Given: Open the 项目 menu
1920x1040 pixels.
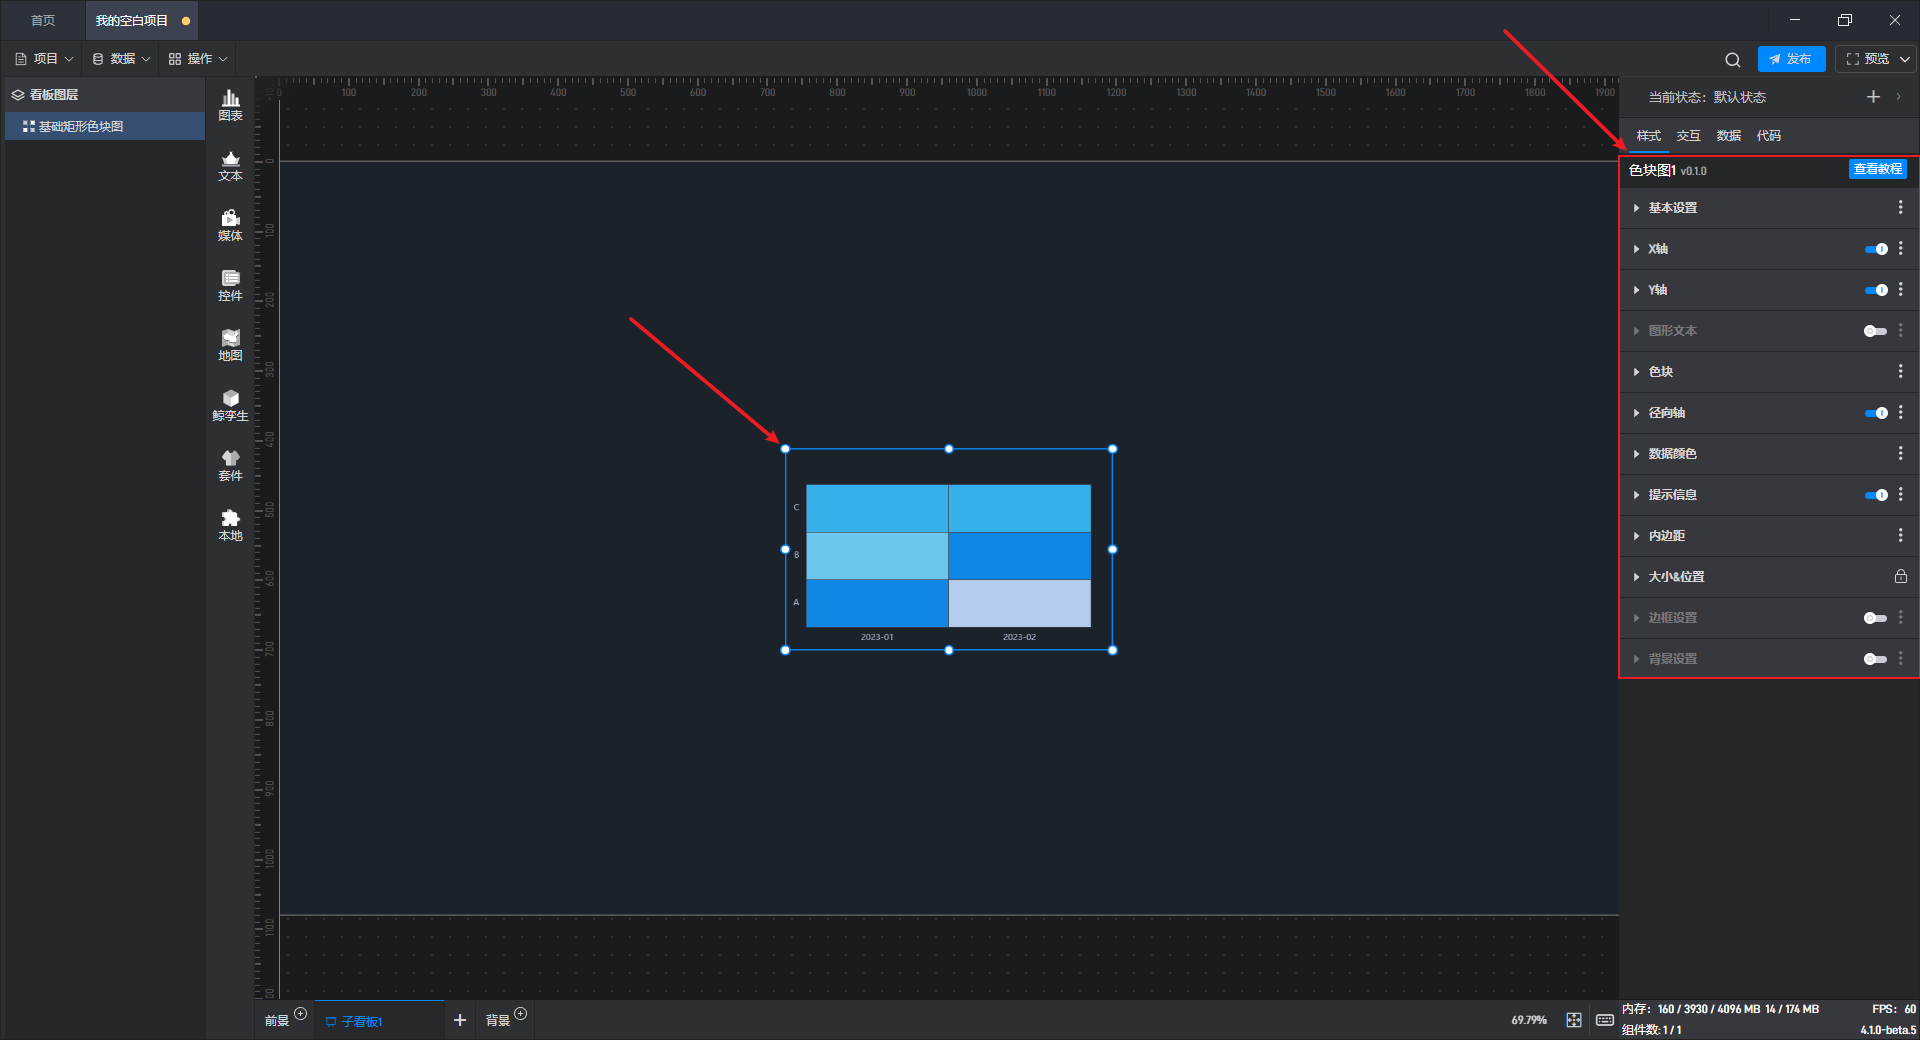Looking at the screenshot, I should coord(45,59).
